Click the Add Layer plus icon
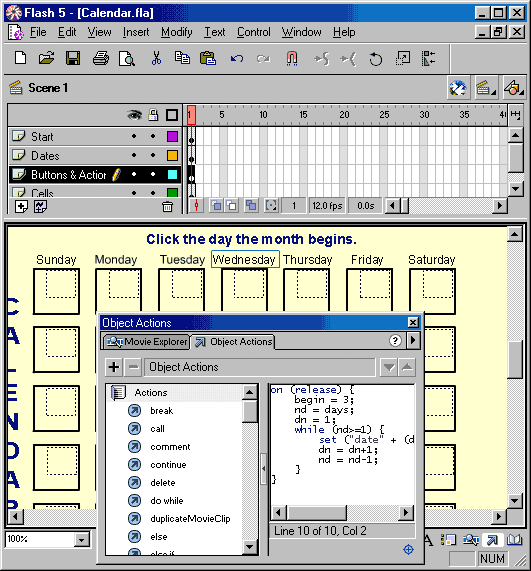The height and width of the screenshot is (571, 531). (21, 206)
